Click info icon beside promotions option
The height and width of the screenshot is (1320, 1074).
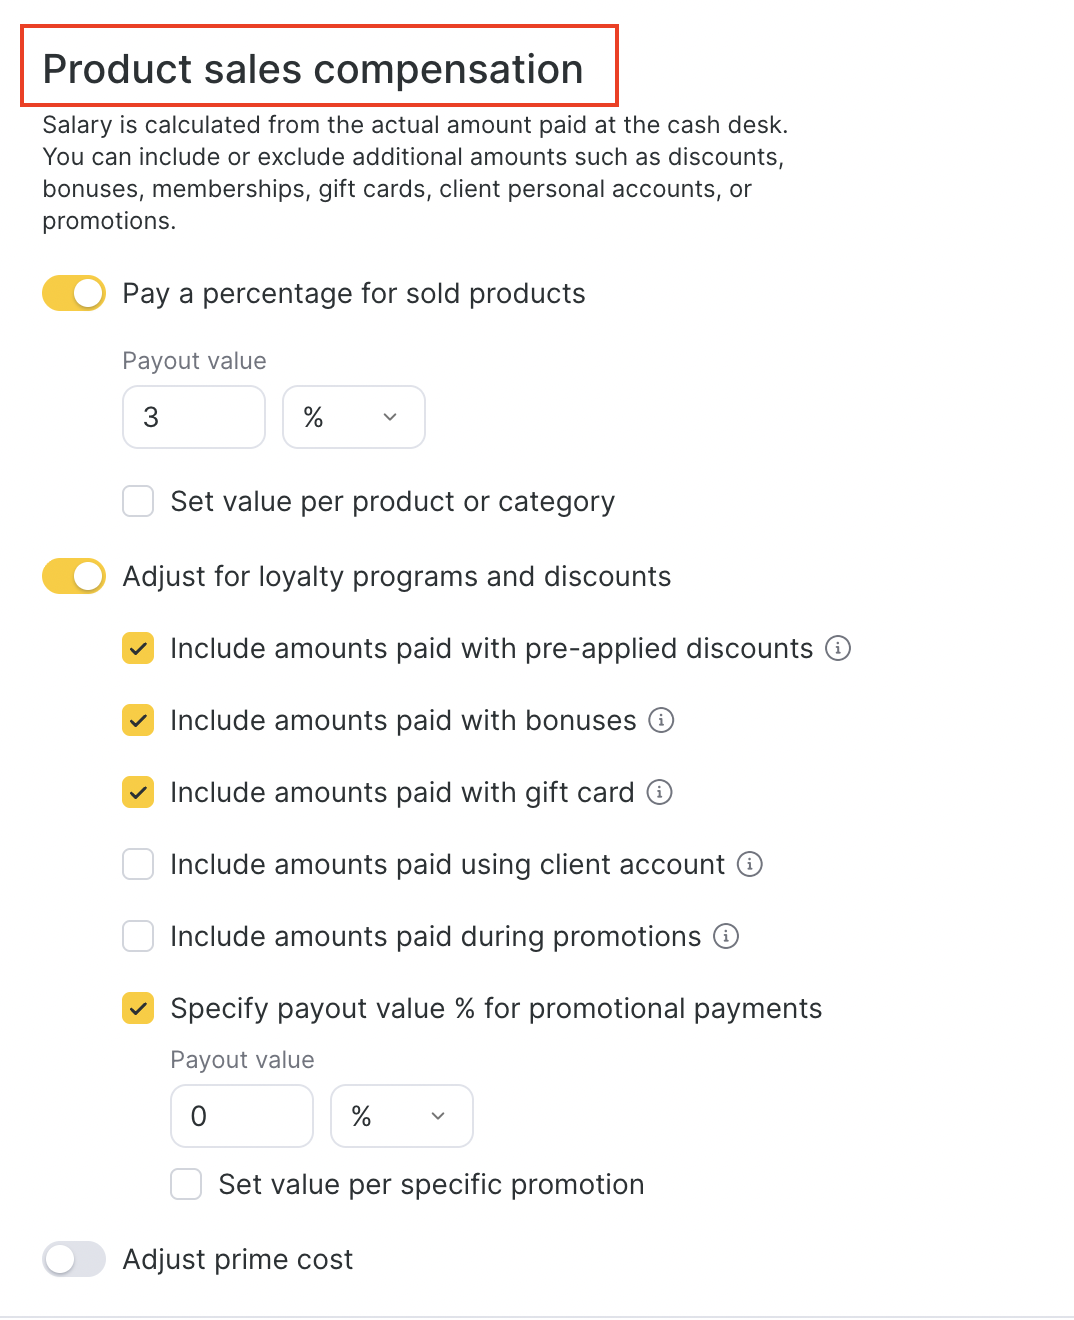point(726,936)
